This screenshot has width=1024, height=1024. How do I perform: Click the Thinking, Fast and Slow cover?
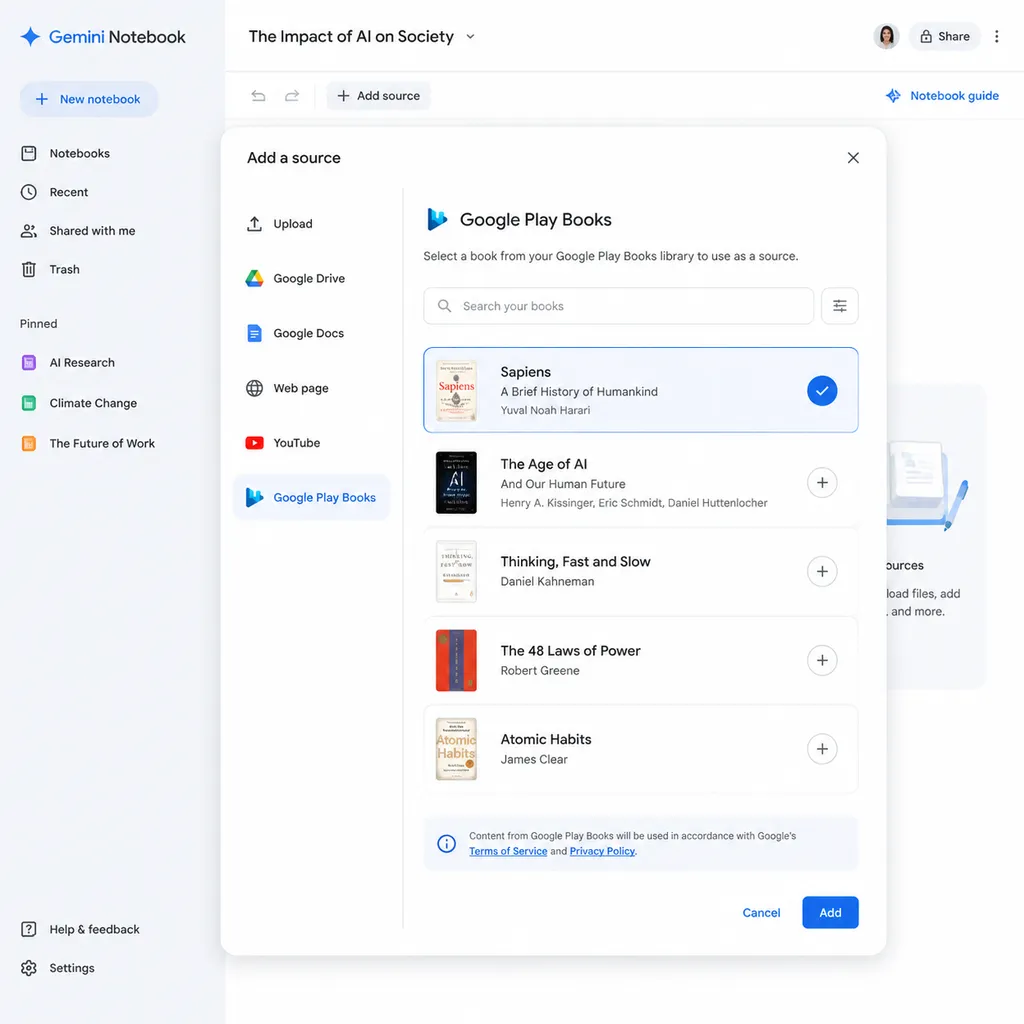456,571
